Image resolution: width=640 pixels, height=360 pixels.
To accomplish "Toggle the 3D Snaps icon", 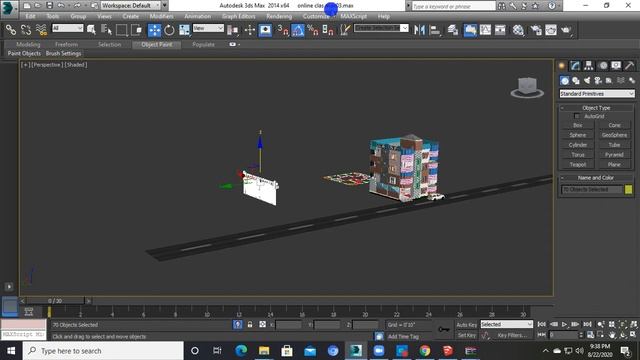I will 282,30.
